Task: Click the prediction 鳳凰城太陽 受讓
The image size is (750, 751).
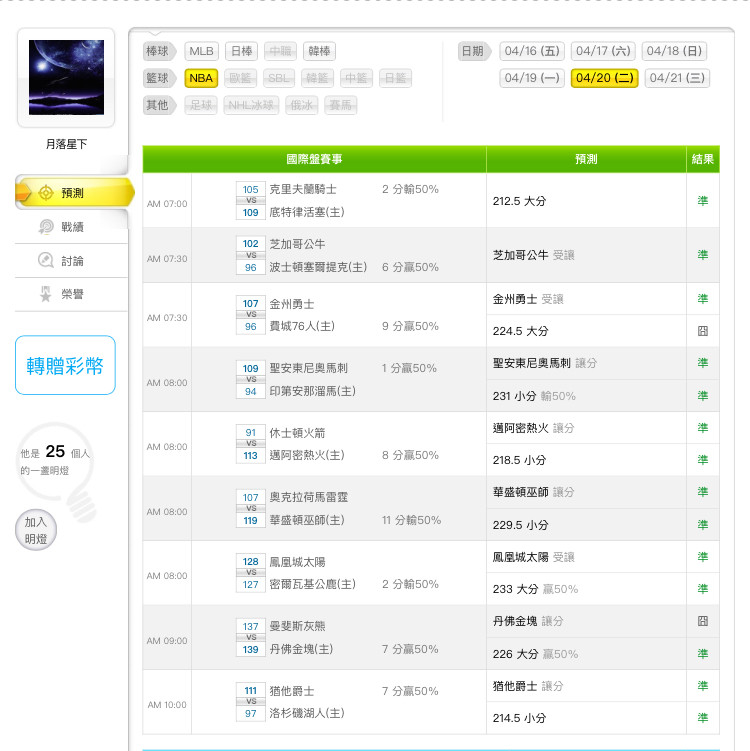Action: click(534, 557)
